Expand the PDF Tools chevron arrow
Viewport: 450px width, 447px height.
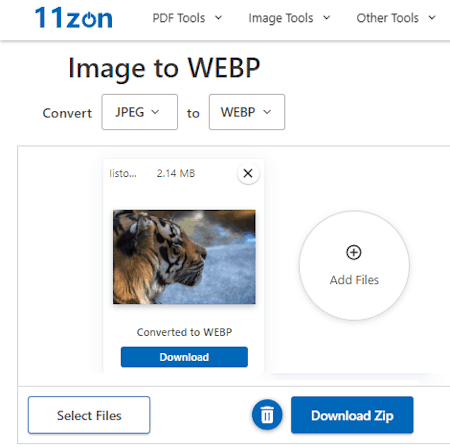pos(218,18)
